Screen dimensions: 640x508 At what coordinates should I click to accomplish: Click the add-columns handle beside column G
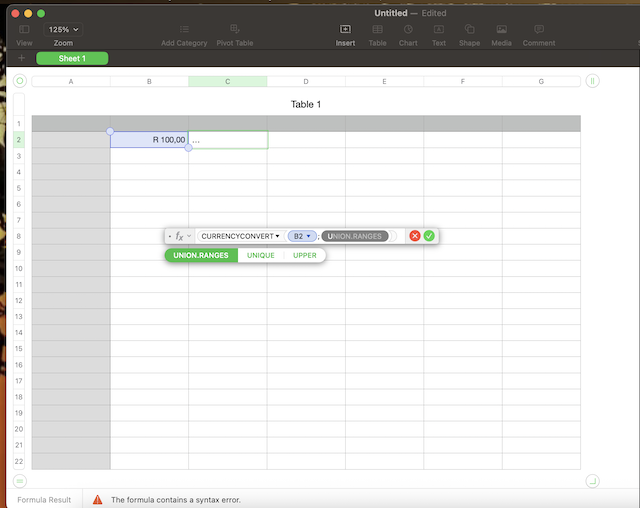point(592,81)
